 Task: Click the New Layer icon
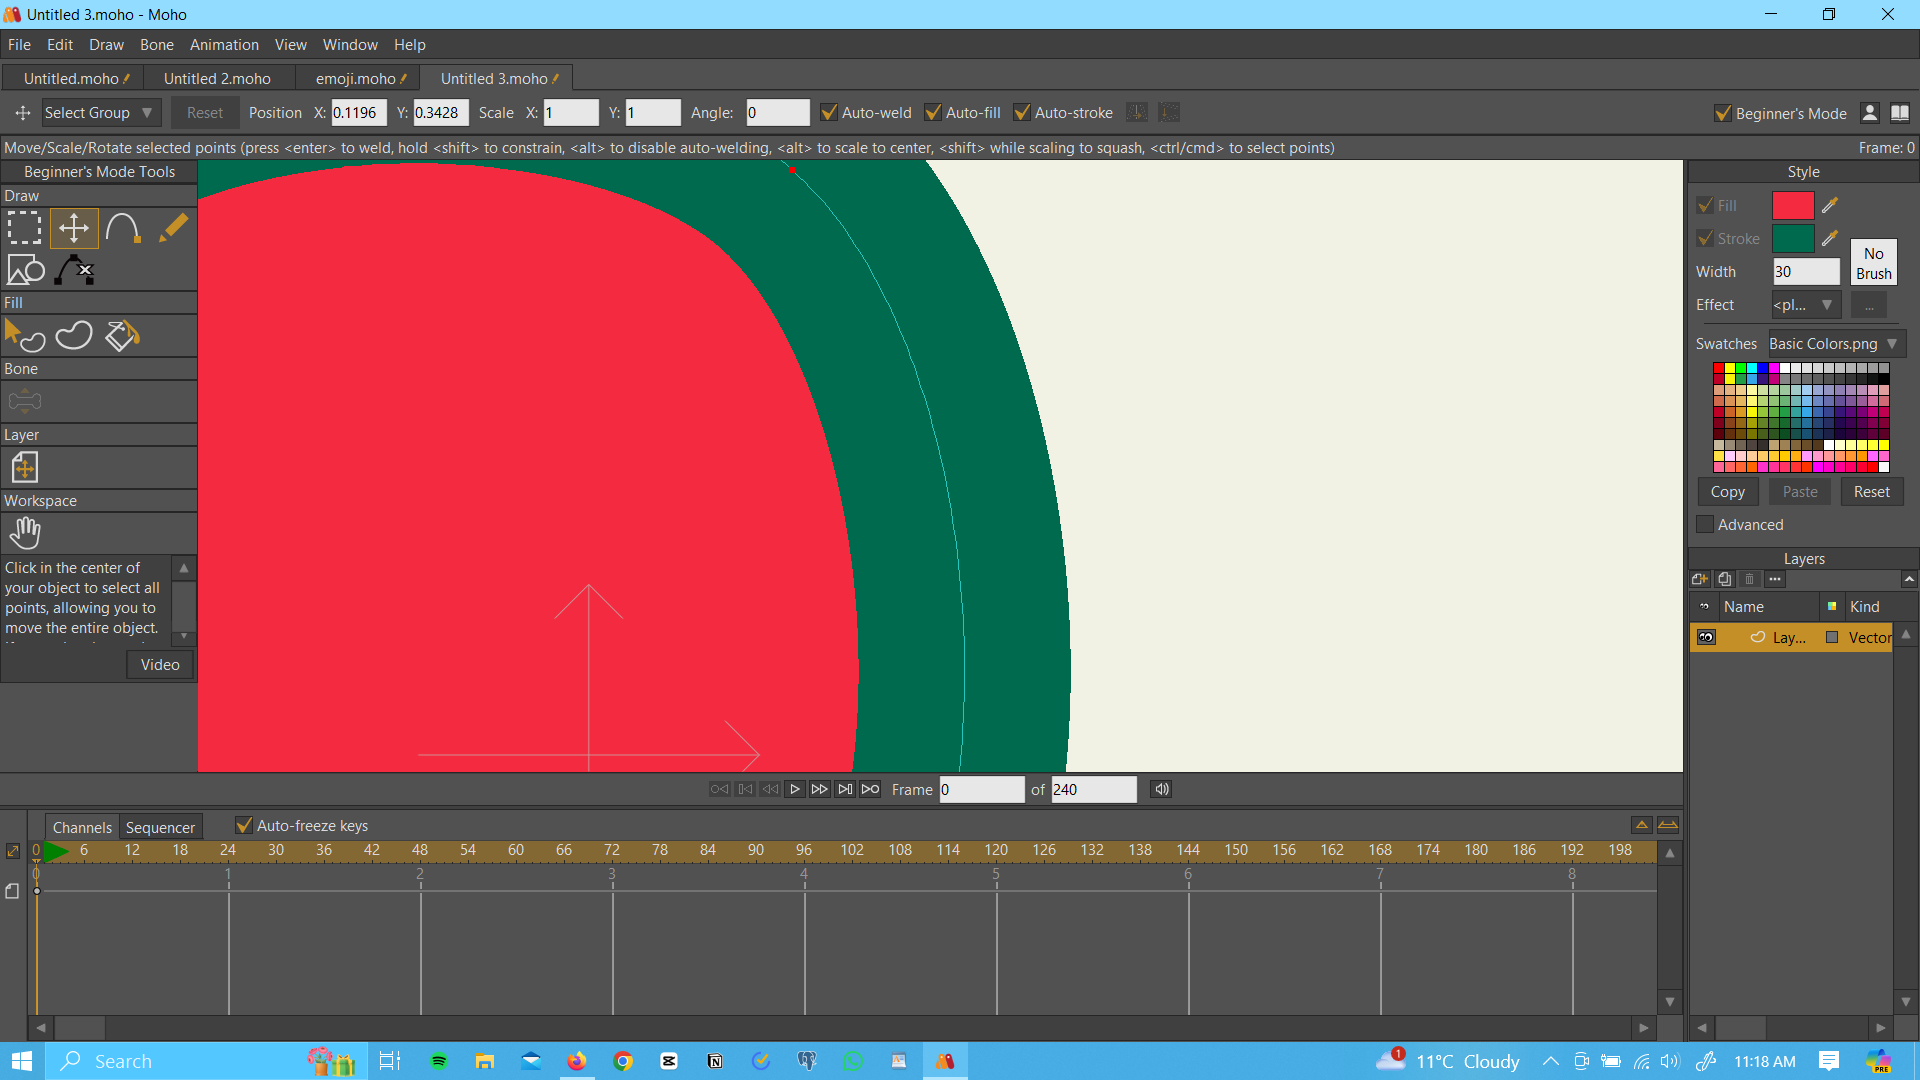pyautogui.click(x=1699, y=579)
